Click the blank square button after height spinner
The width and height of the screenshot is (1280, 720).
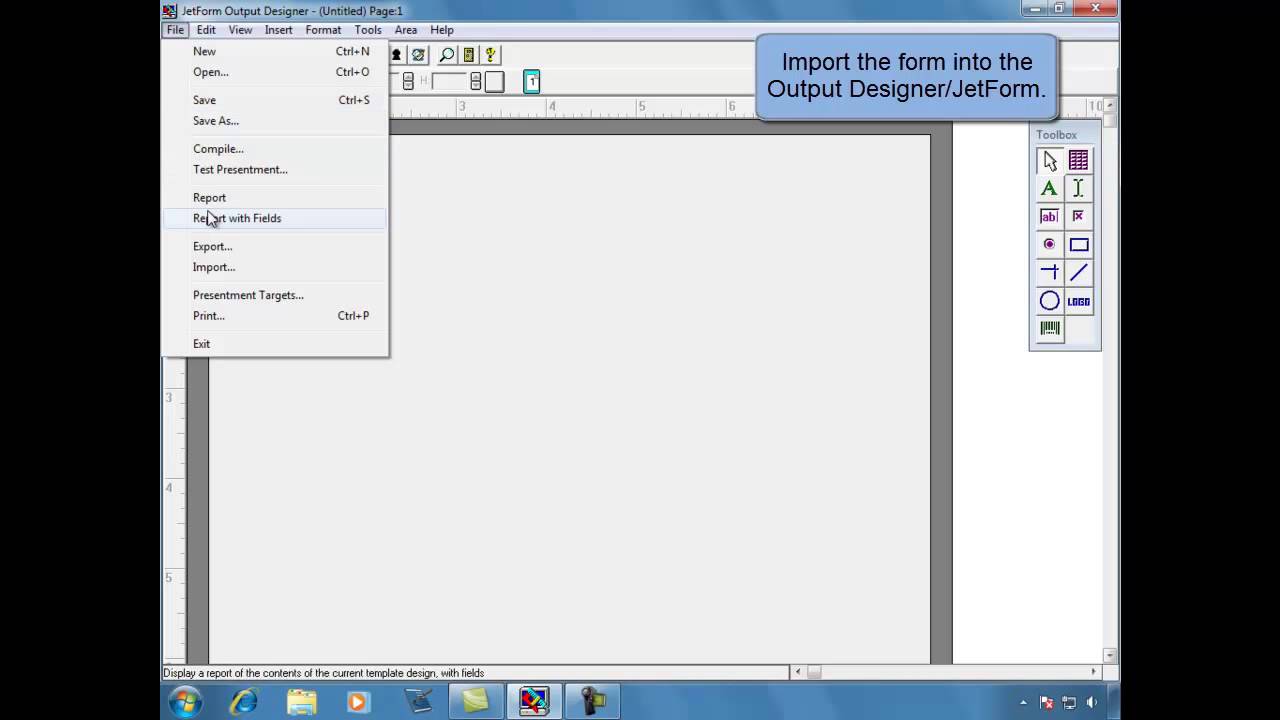pyautogui.click(x=494, y=82)
